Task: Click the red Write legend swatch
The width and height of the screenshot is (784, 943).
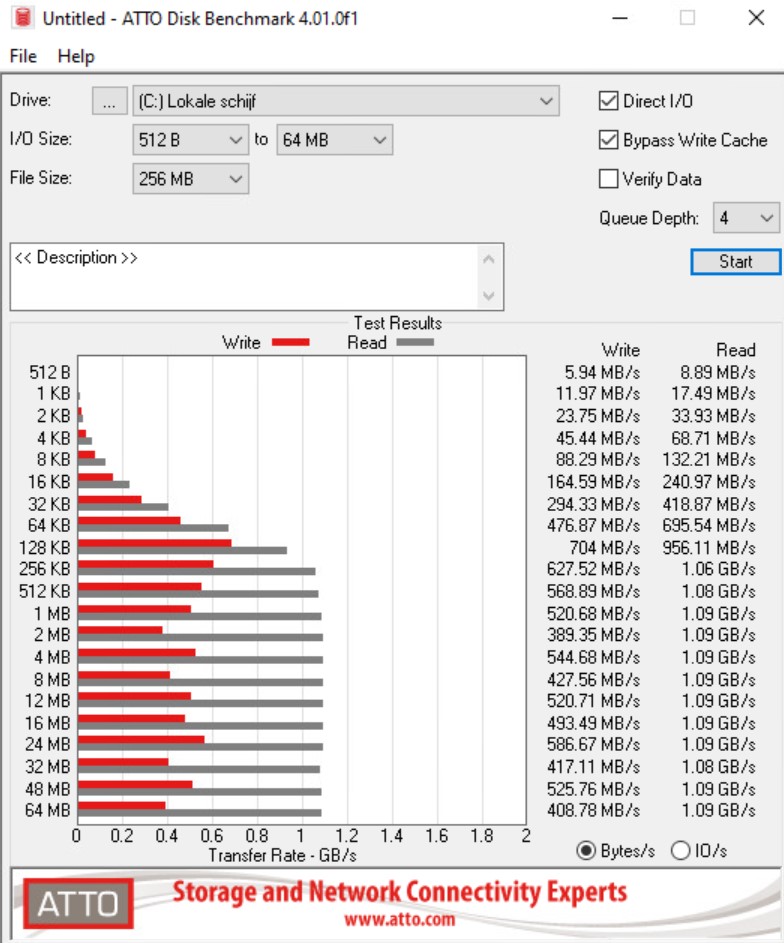Action: [290, 342]
